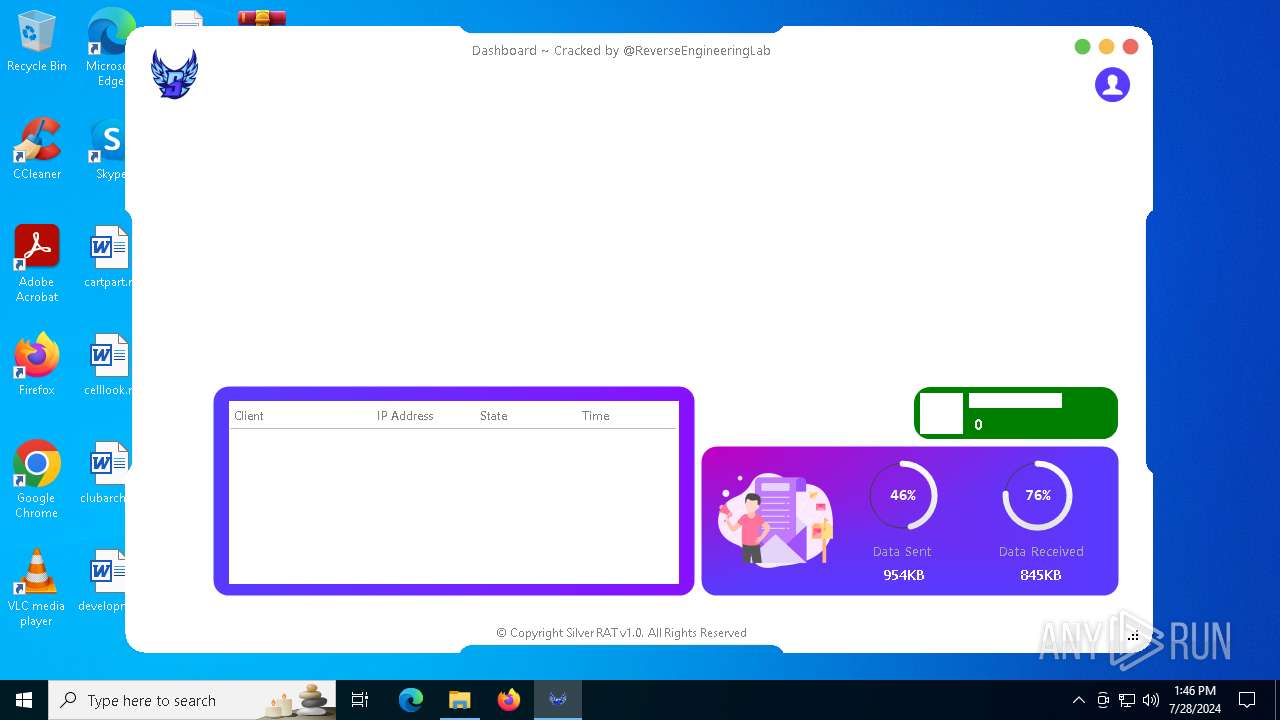The image size is (1280, 720).
Task: Click the dashboard title text
Action: (621, 50)
